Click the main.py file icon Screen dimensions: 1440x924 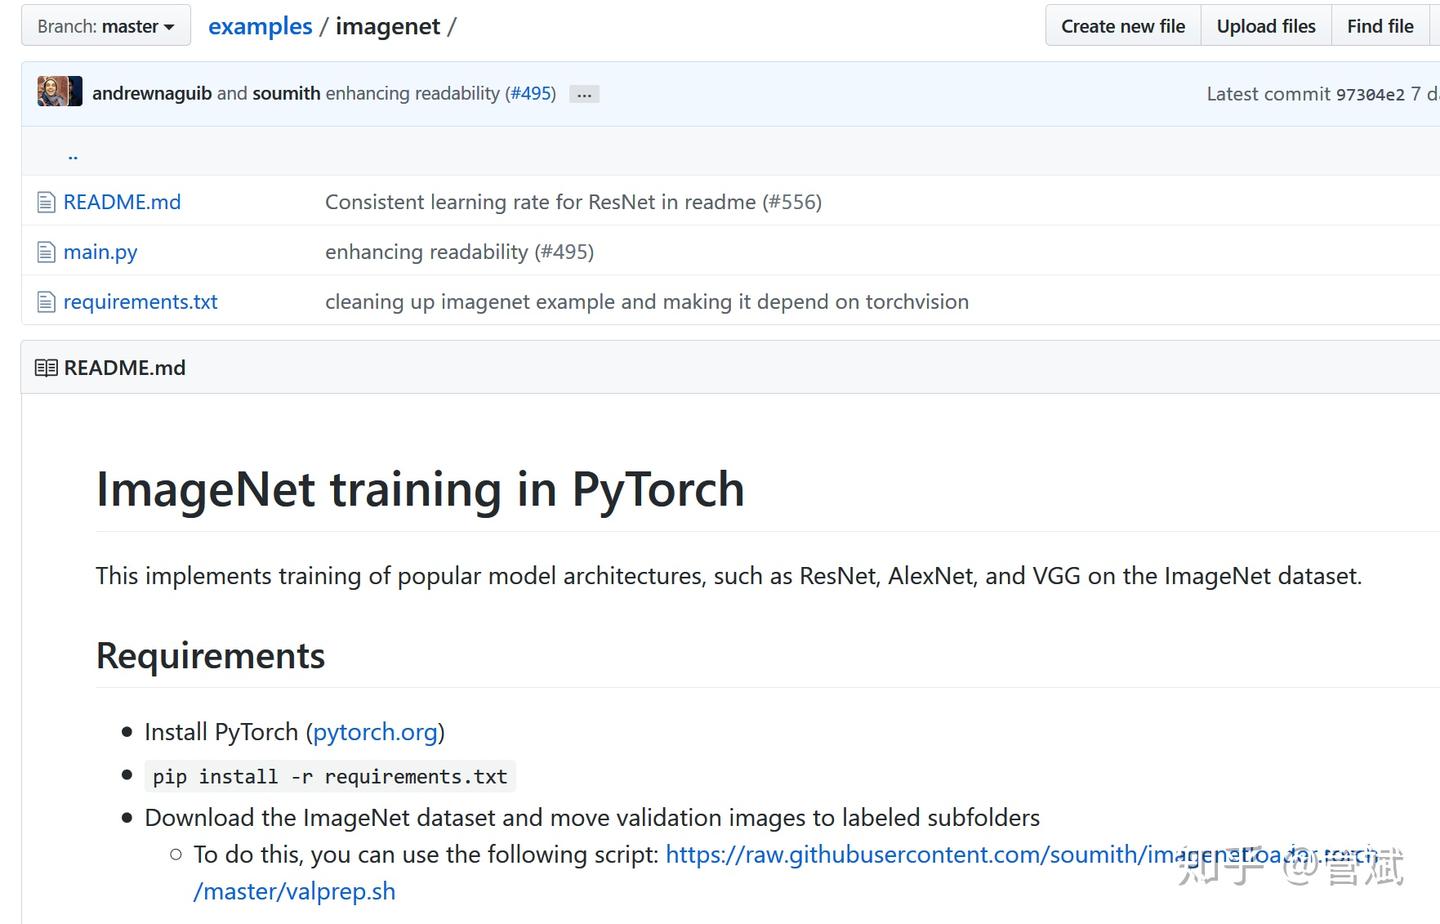point(46,251)
